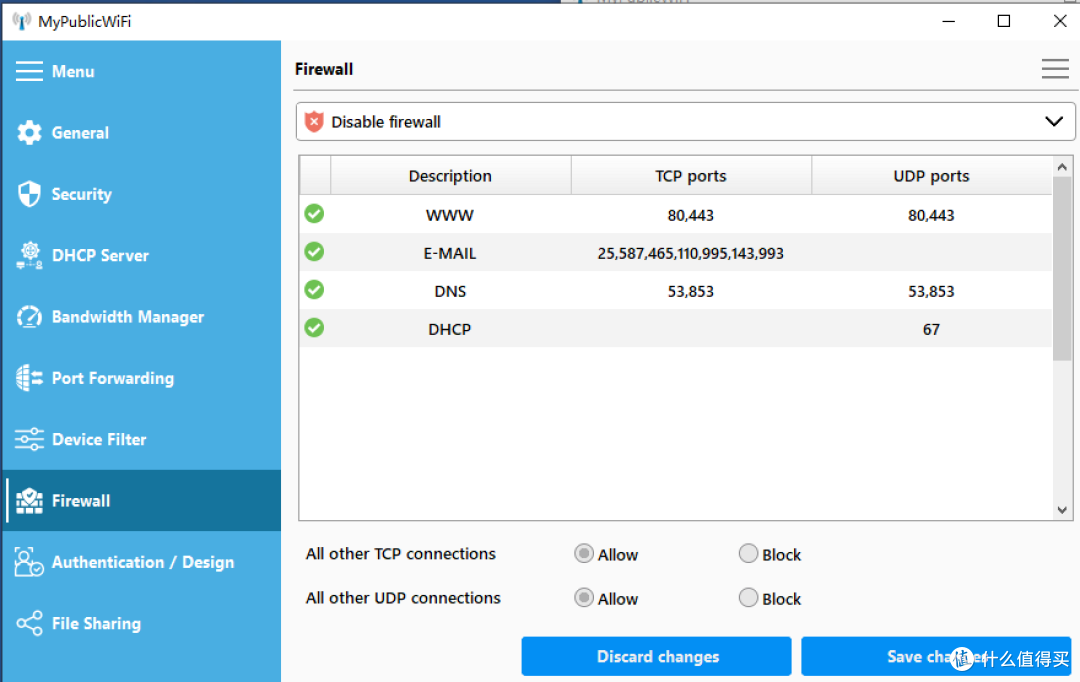Image resolution: width=1080 pixels, height=682 pixels.
Task: Open the Disable firewall combo box
Action: point(685,122)
